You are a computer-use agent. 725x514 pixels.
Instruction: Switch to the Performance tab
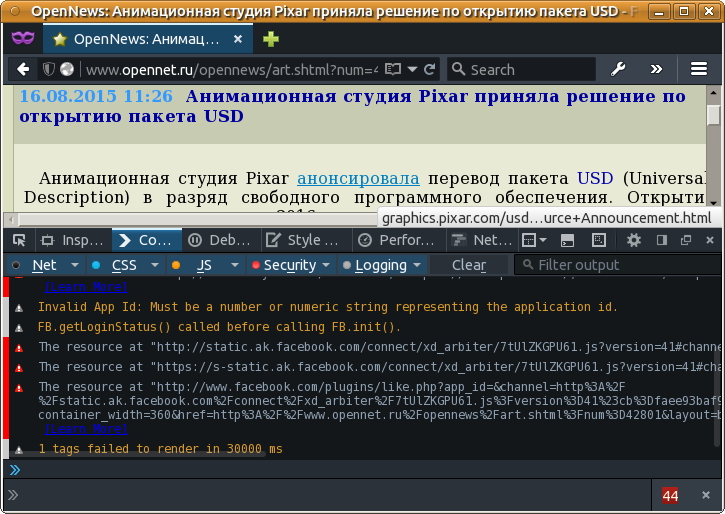tap(397, 240)
